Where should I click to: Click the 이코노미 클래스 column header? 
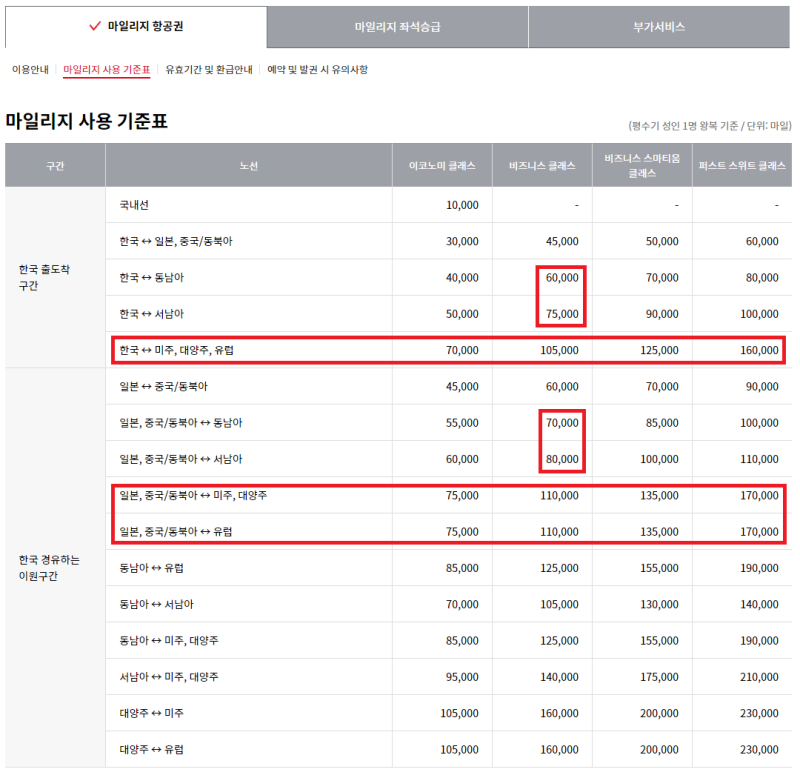pyautogui.click(x=442, y=165)
